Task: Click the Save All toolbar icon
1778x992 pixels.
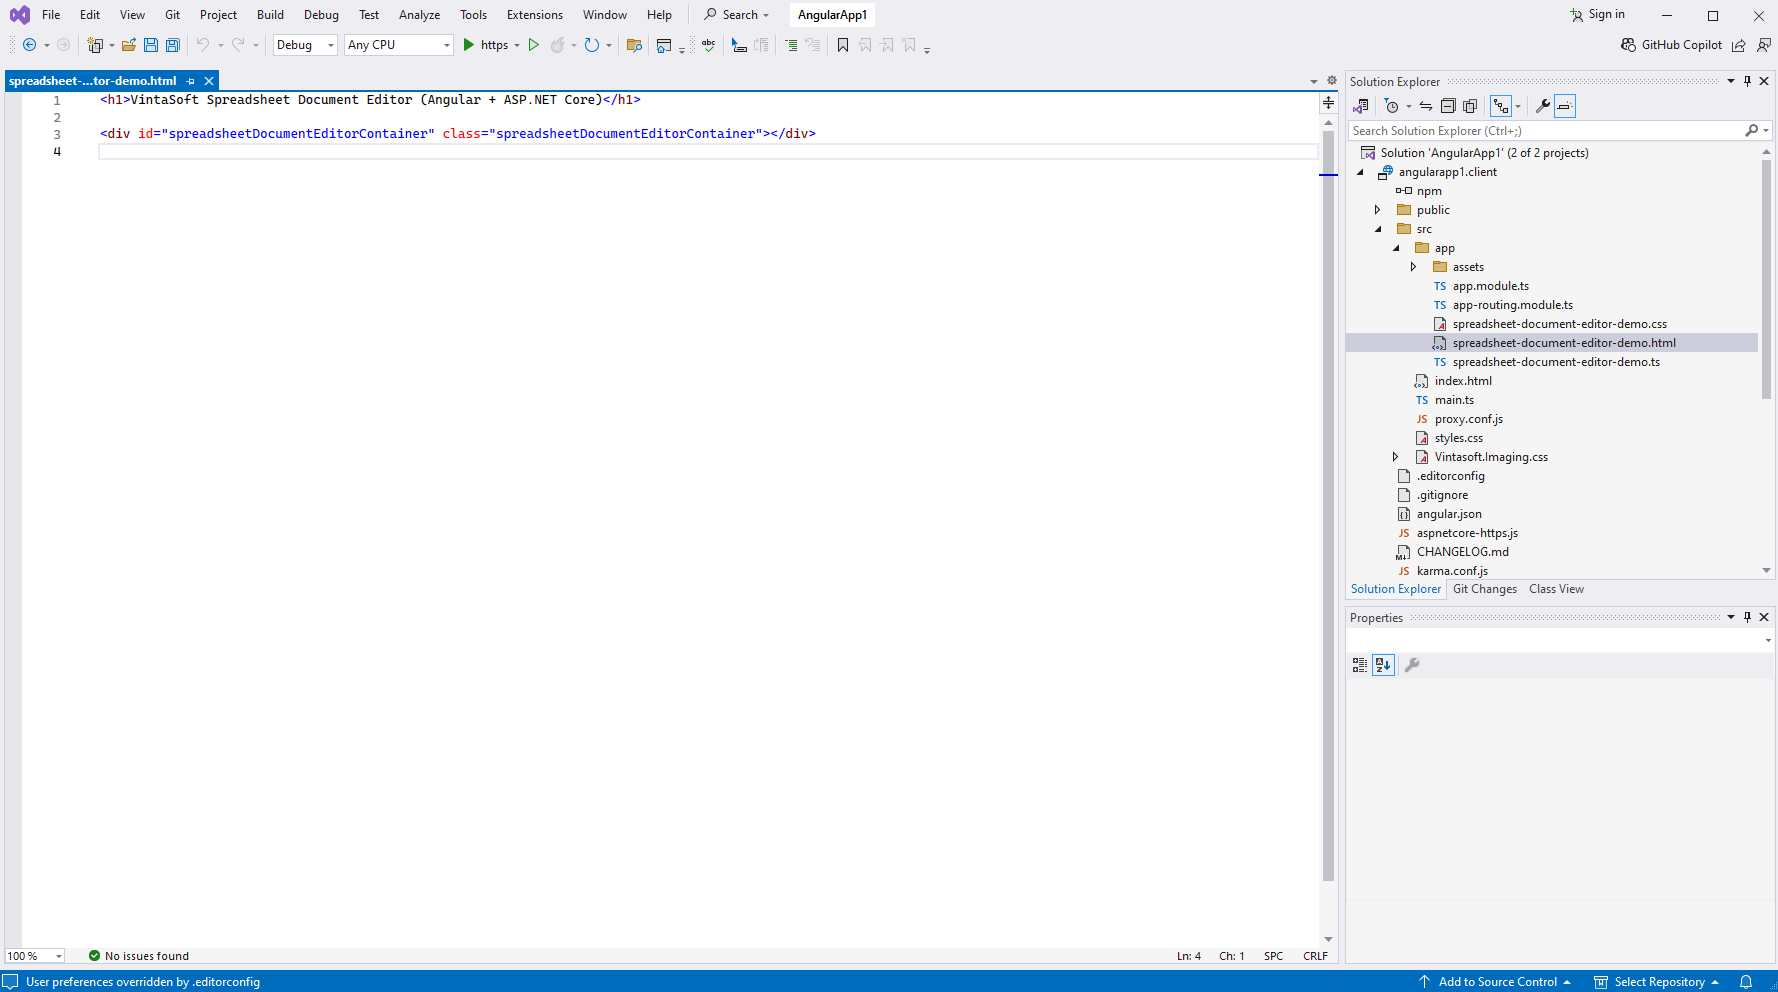Action: pyautogui.click(x=173, y=45)
